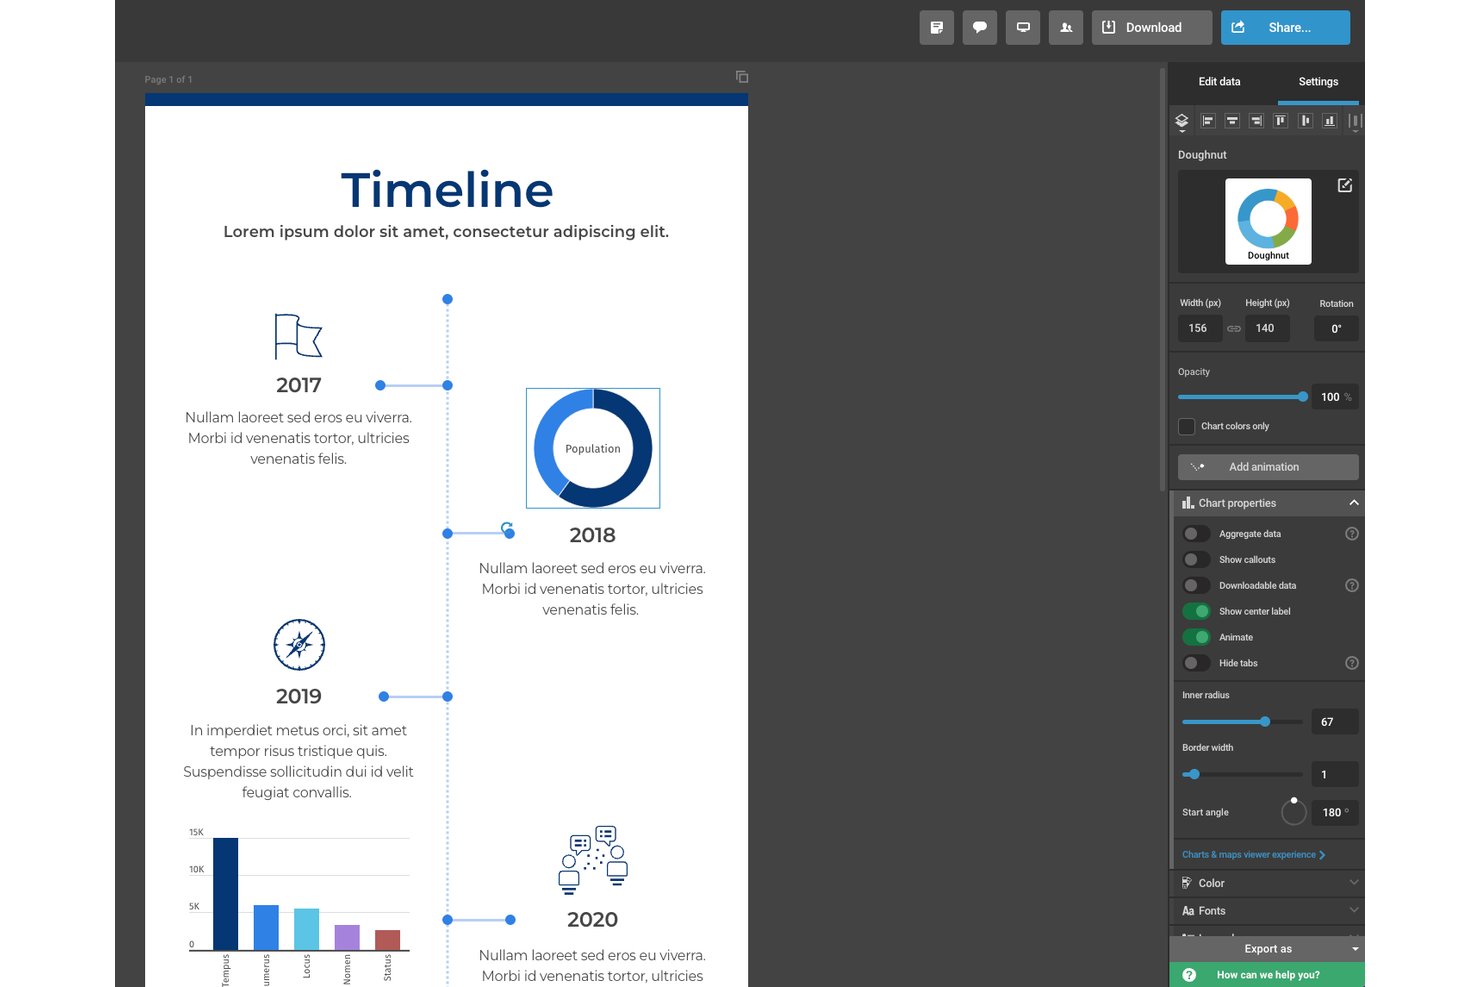Open the notes panel icon
Viewport: 1480px width, 987px height.
tap(936, 28)
